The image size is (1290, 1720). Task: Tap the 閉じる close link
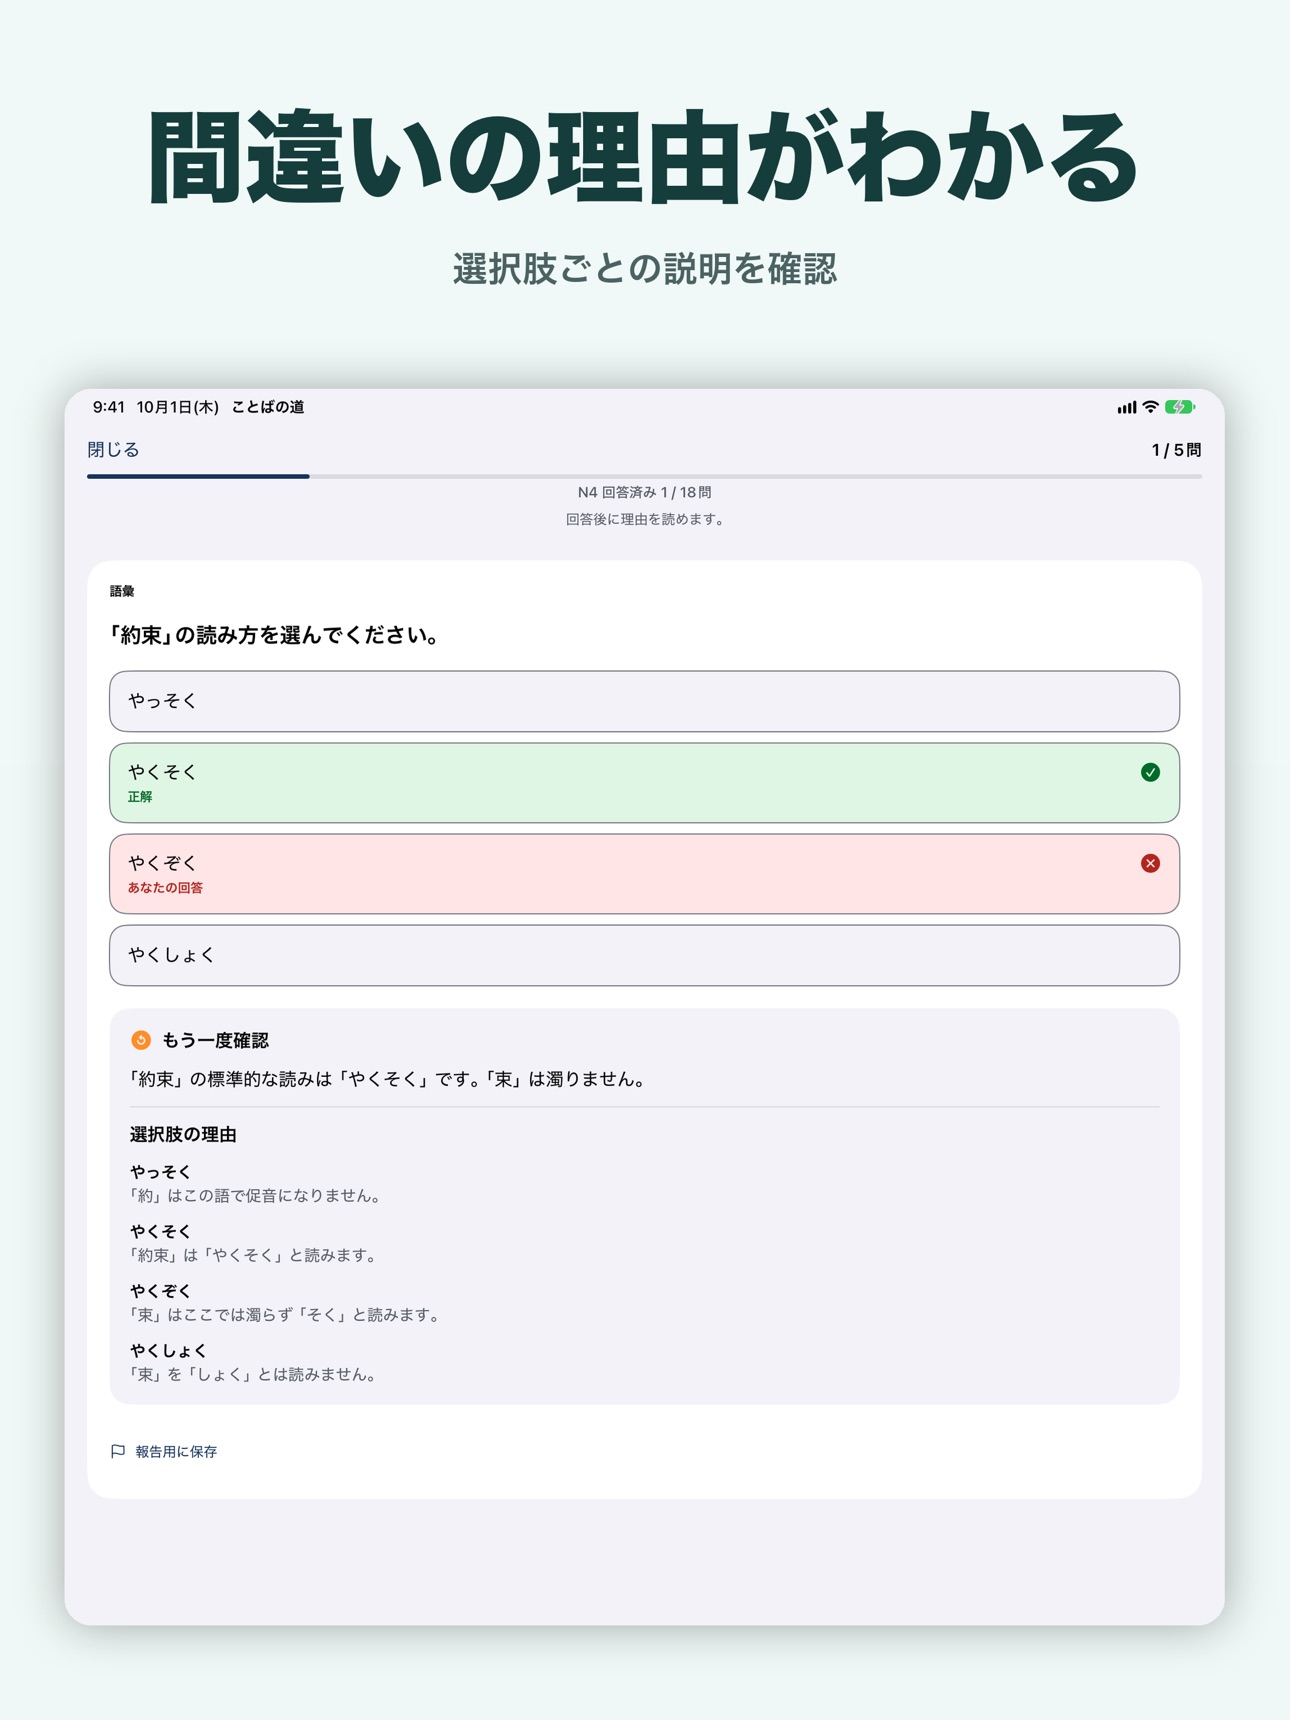pyautogui.click(x=113, y=450)
